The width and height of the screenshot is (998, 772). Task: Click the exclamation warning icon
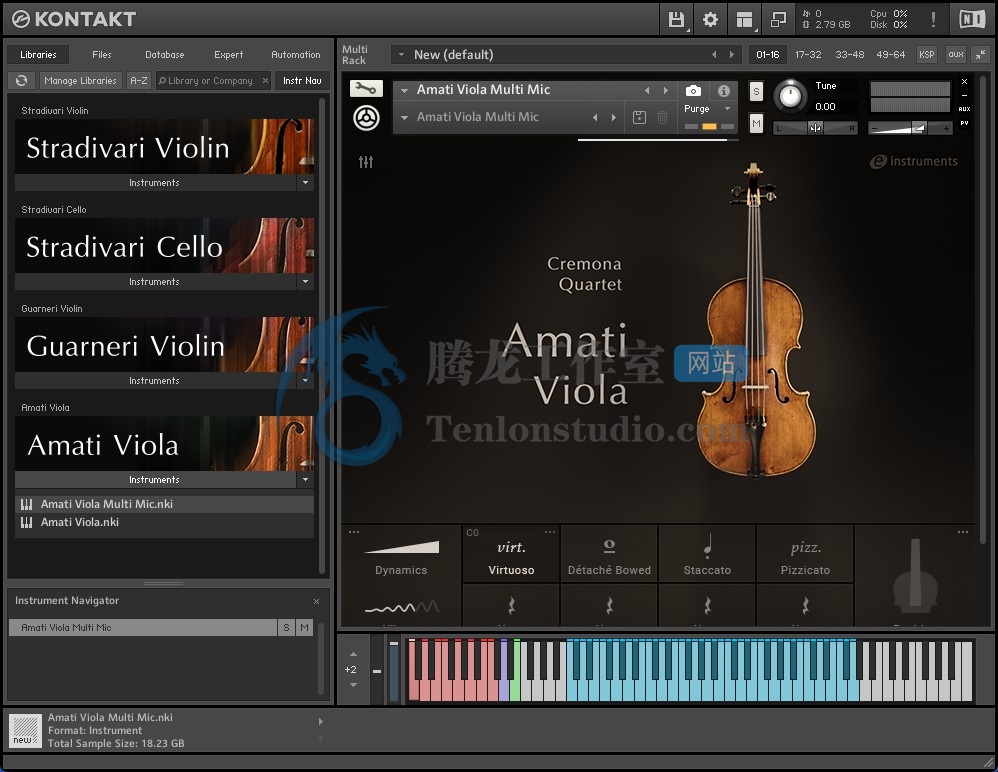(x=933, y=20)
